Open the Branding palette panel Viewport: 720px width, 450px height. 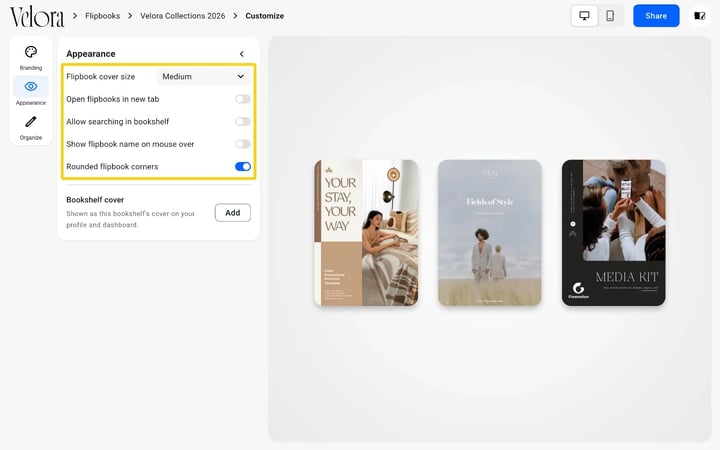click(31, 58)
